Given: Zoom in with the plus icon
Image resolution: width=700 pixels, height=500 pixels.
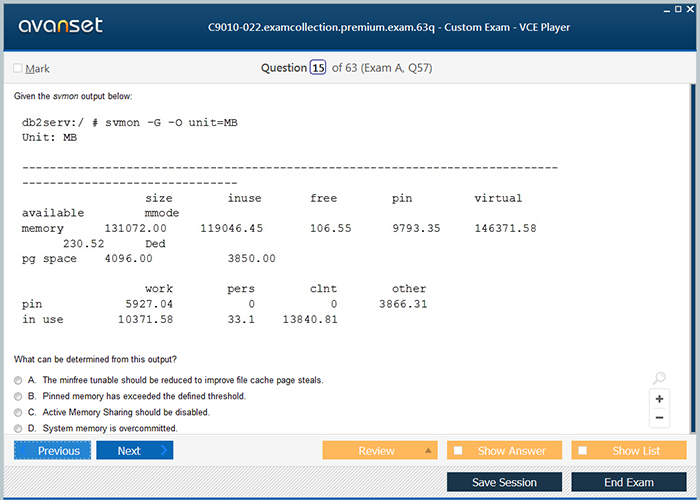Looking at the screenshot, I should pyautogui.click(x=659, y=398).
